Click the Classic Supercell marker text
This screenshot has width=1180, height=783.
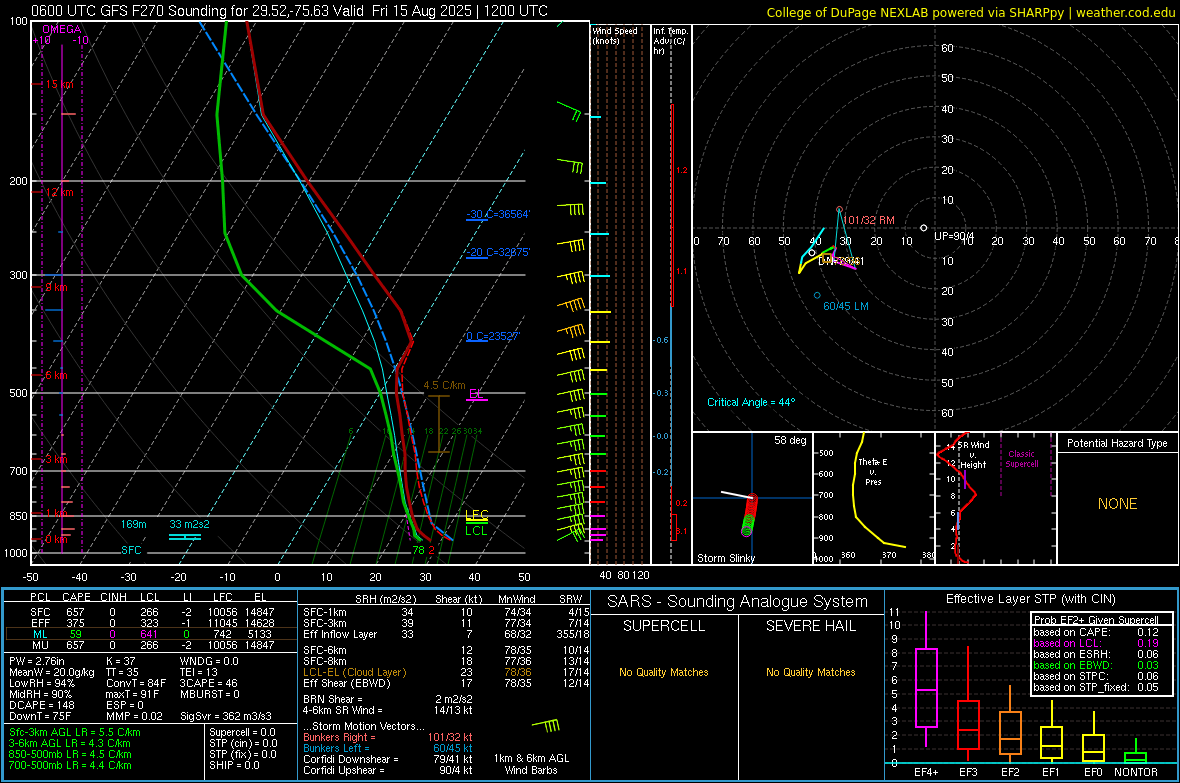(x=1021, y=459)
